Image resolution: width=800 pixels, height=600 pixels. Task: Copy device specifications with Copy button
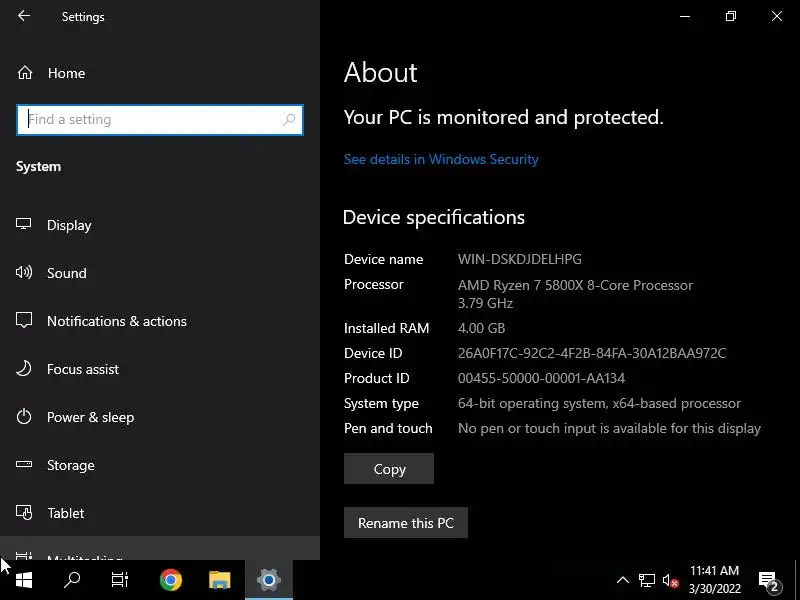coord(389,469)
